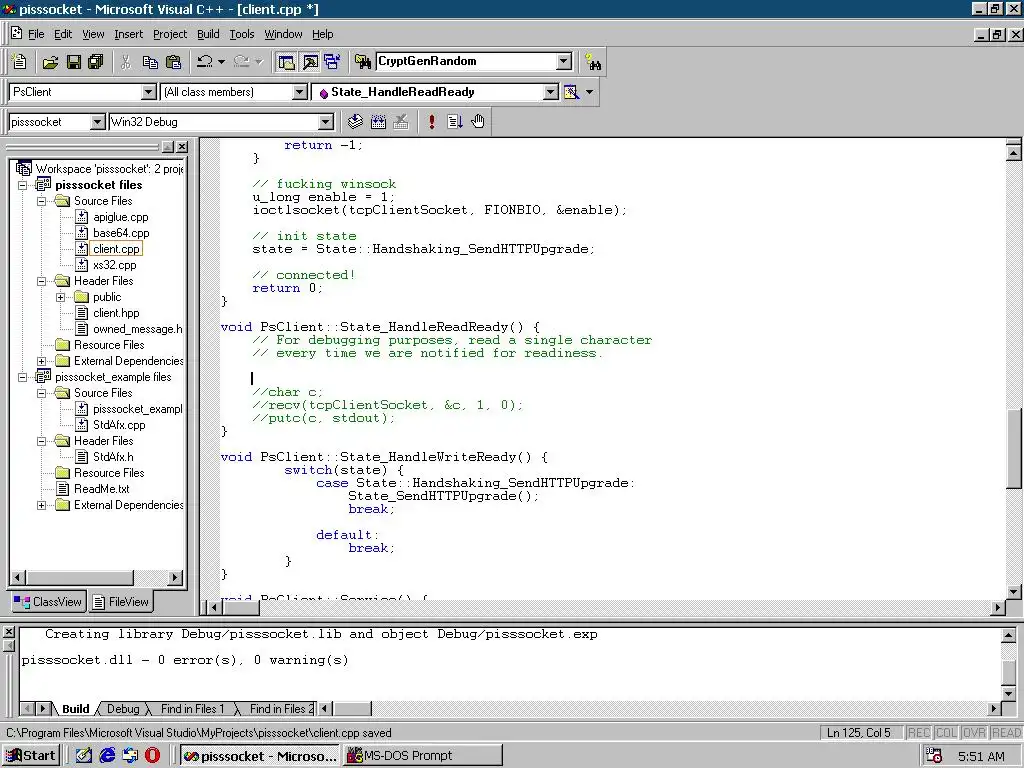Image resolution: width=1024 pixels, height=768 pixels.
Task: Click the code editor vertical scrollbar thumb
Action: (x=1014, y=447)
